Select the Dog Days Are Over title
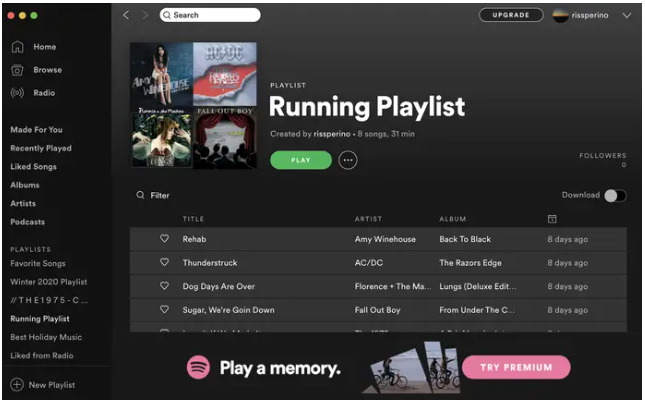The width and height of the screenshot is (645, 406). click(218, 286)
